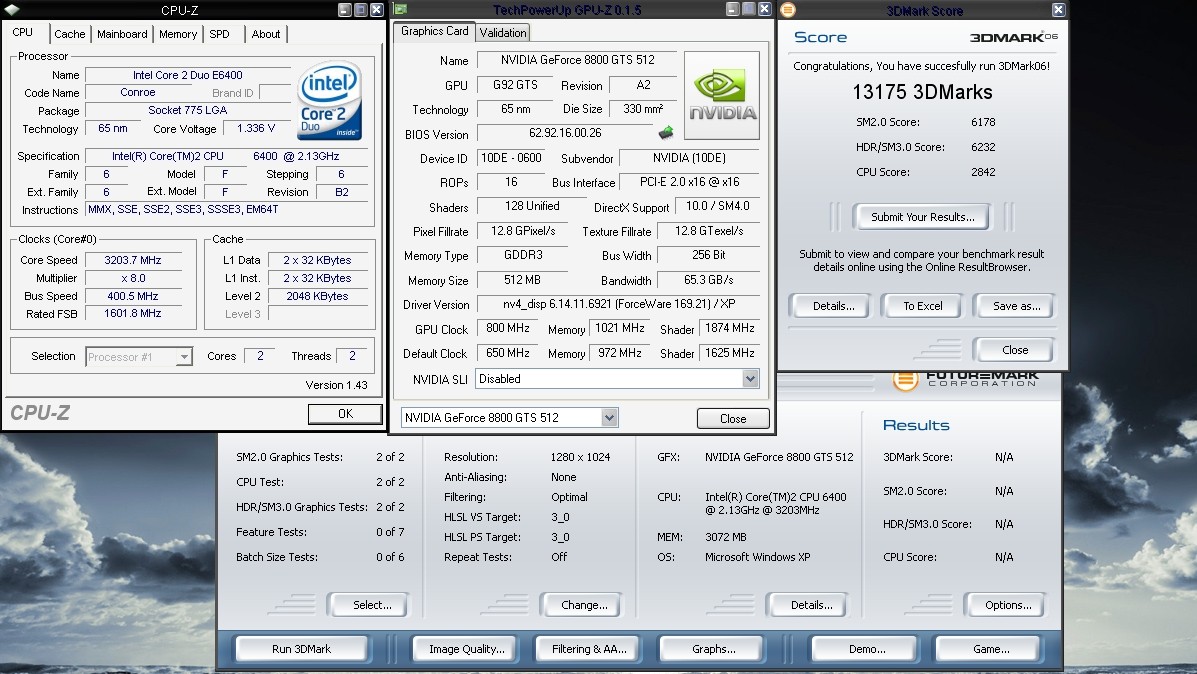The image size is (1197, 674).
Task: Select the Graphics Card tab in GPU-Z
Action: (x=434, y=31)
